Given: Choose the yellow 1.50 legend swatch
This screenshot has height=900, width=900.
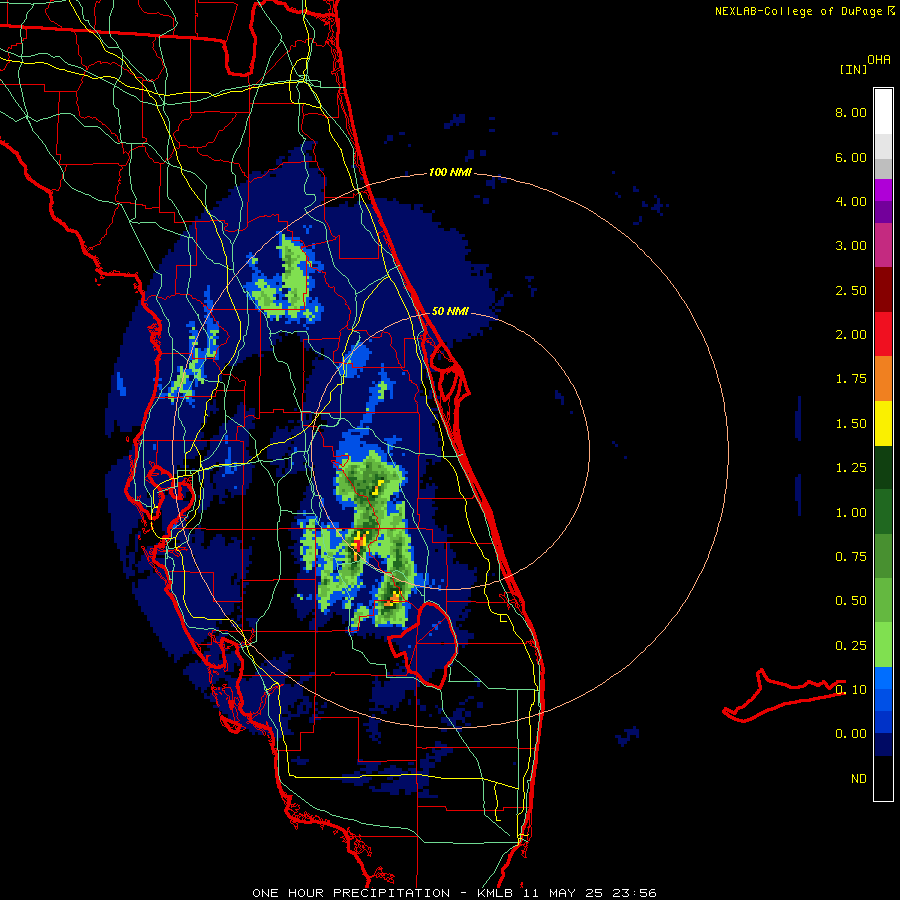Looking at the screenshot, I should (x=883, y=423).
